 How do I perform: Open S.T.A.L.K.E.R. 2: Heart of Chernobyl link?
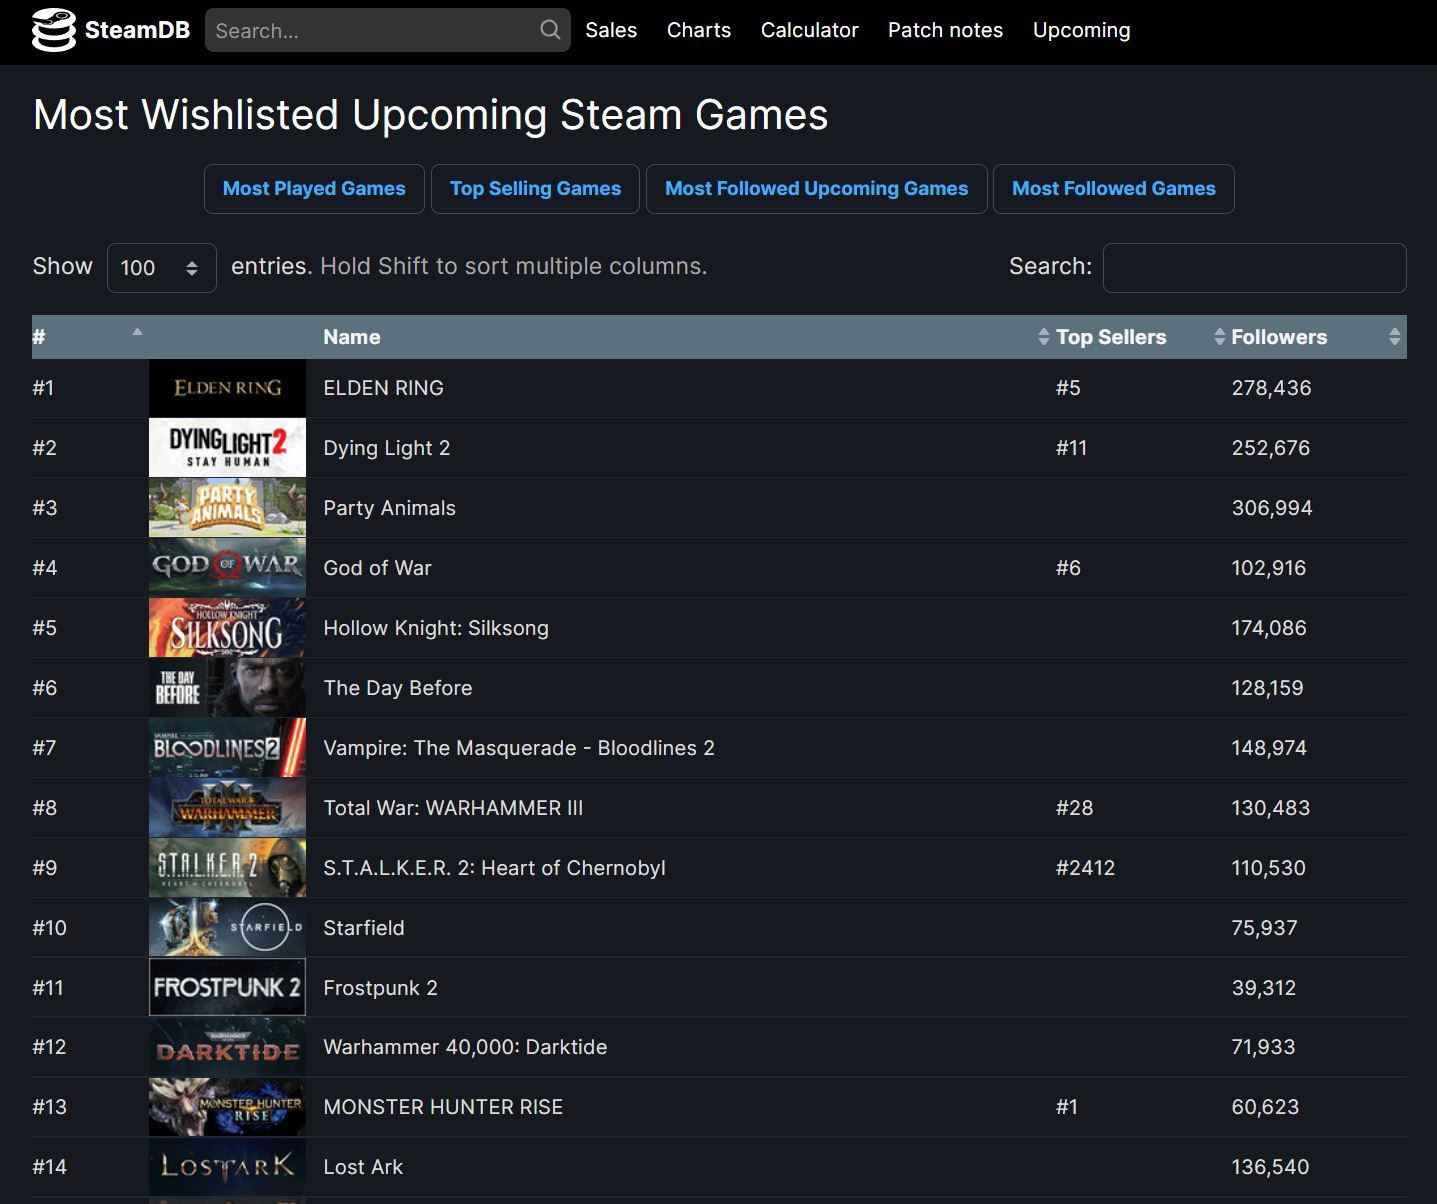(494, 868)
